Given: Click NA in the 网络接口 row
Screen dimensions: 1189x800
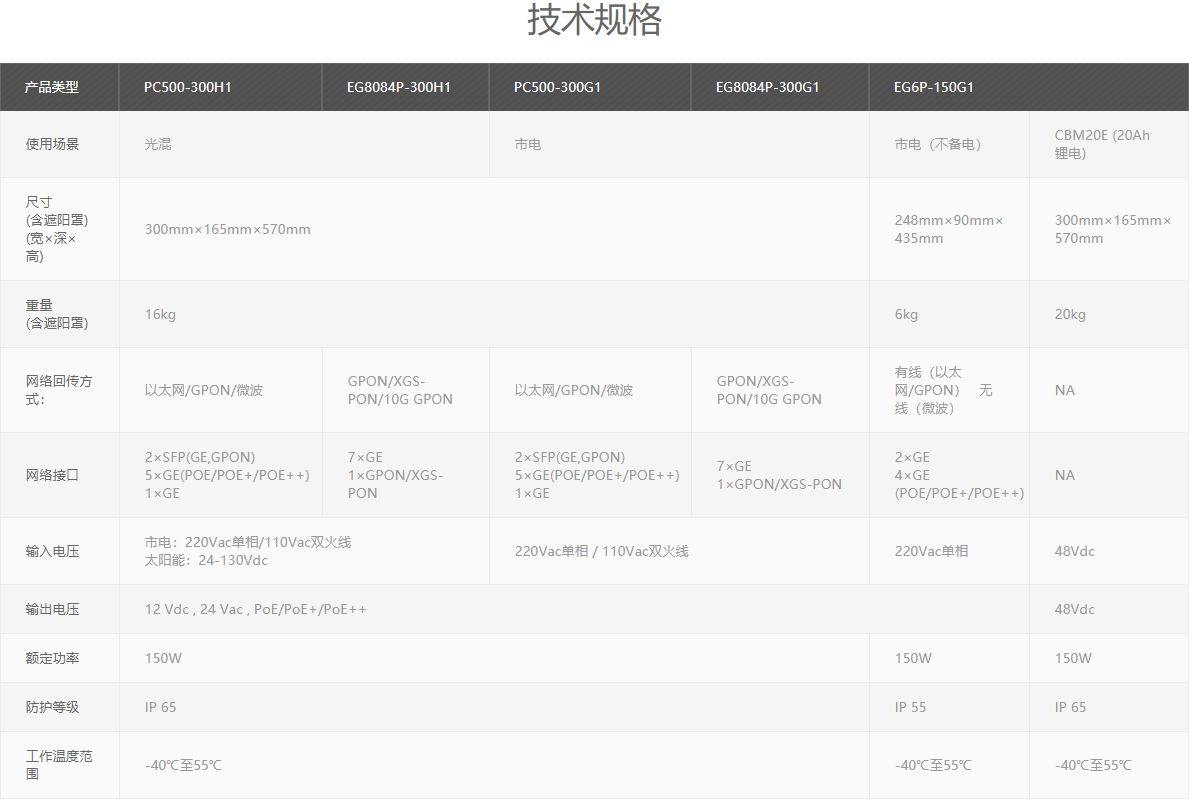Looking at the screenshot, I should coord(1109,475).
